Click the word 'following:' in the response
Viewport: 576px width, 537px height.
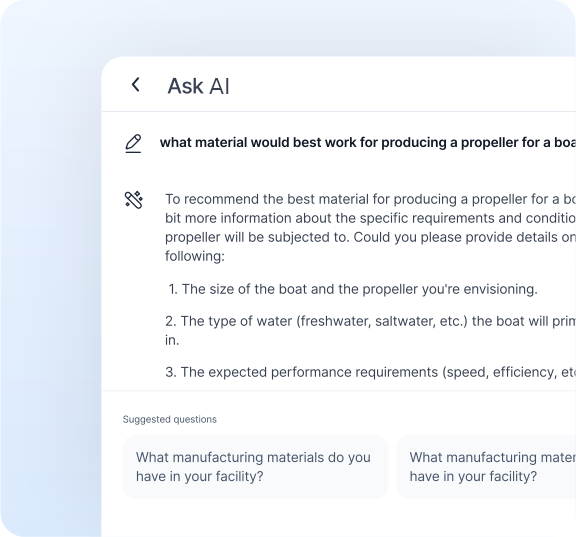pos(195,256)
